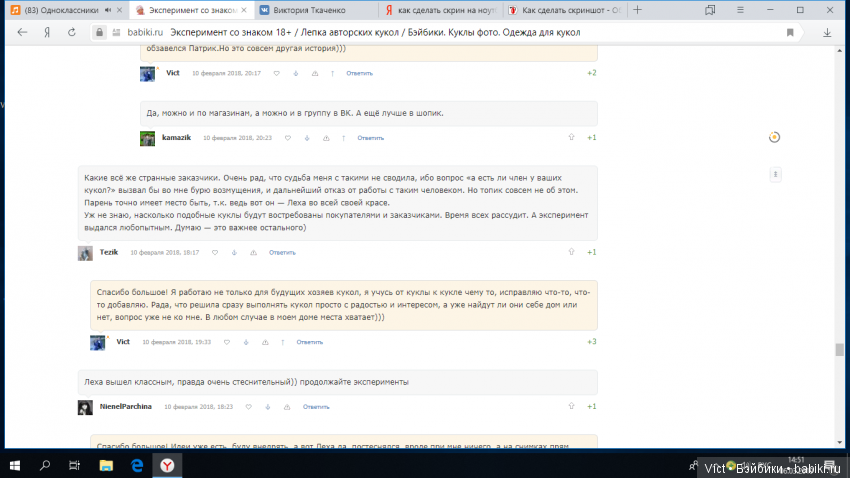
Task: Switch to the Одноклассники tab
Action: (x=62, y=9)
